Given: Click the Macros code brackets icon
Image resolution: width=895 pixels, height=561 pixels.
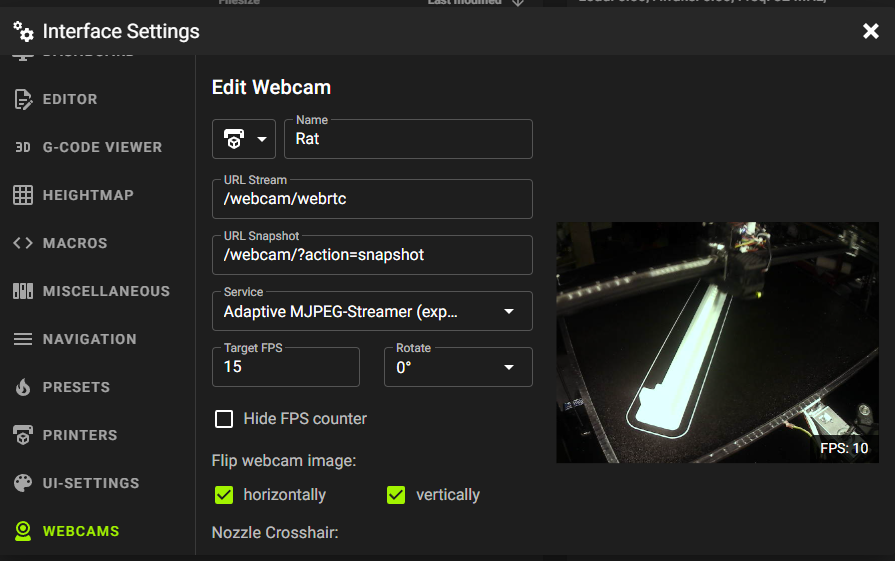Looking at the screenshot, I should (x=23, y=243).
